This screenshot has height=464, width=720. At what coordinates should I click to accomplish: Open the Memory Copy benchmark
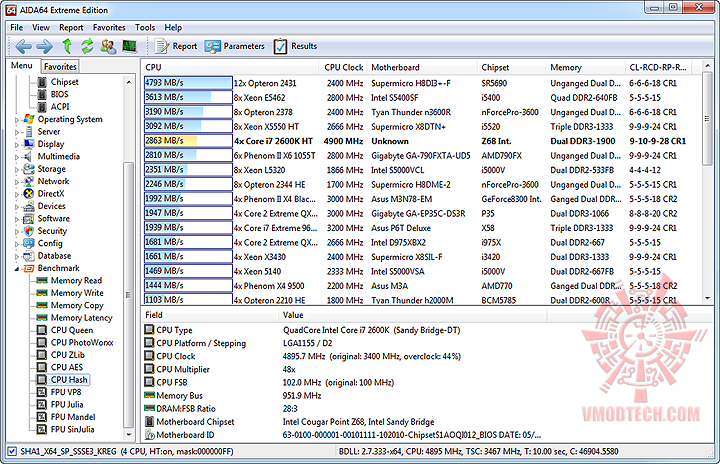(77, 305)
